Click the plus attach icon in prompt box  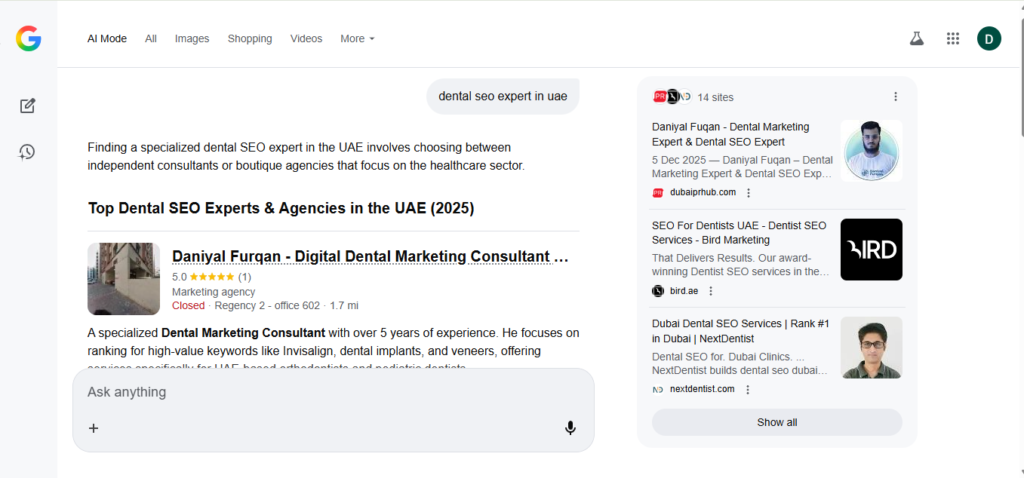coord(93,428)
